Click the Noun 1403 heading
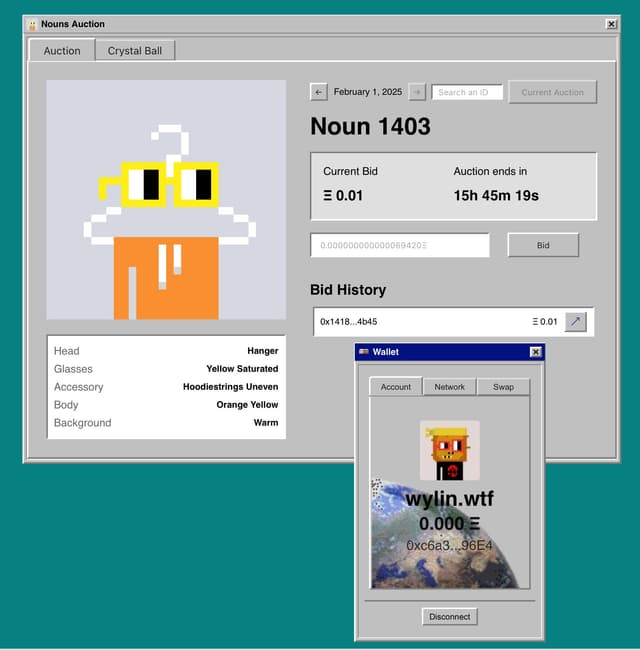 (371, 126)
